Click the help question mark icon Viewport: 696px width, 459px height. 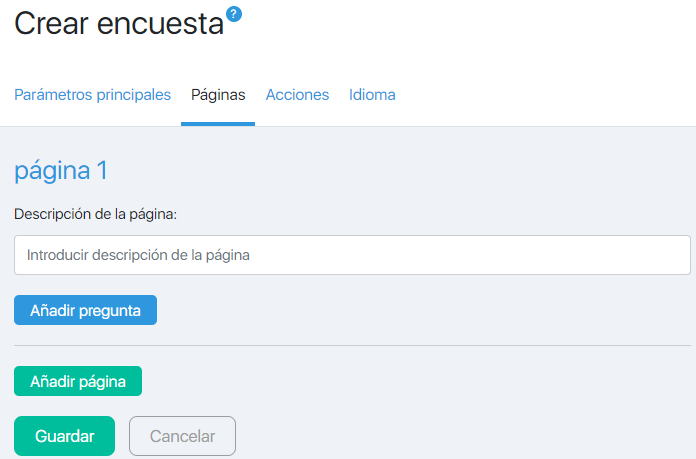[234, 13]
